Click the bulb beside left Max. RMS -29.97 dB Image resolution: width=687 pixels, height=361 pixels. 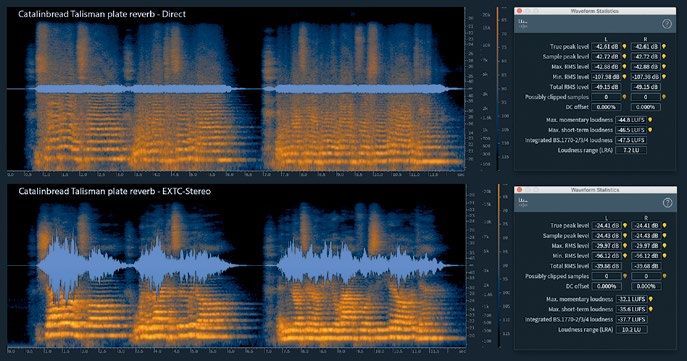click(625, 246)
